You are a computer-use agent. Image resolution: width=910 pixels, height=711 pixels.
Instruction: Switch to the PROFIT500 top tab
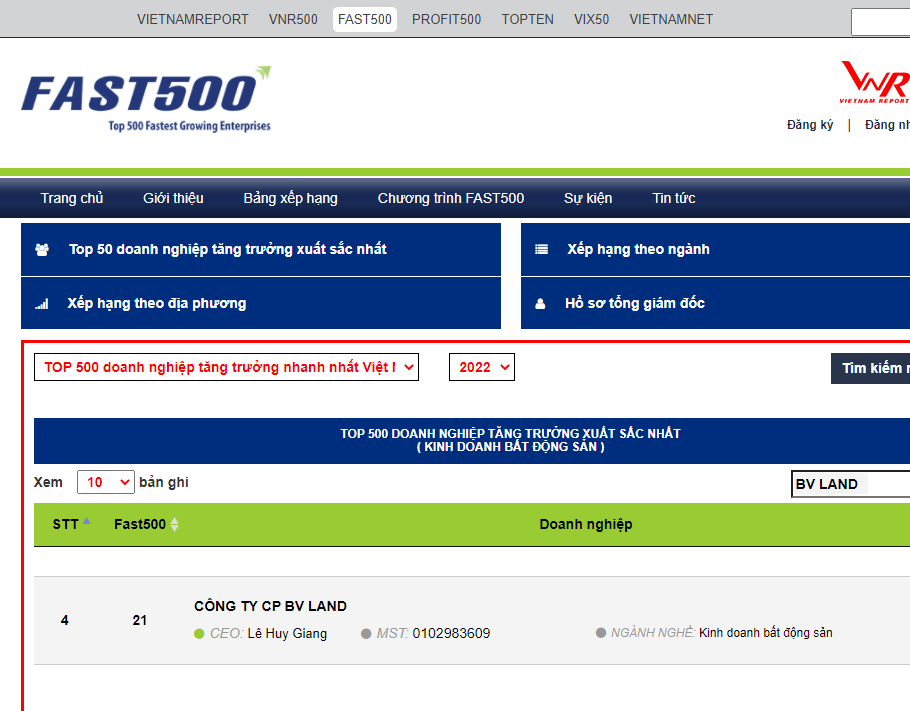tap(446, 19)
